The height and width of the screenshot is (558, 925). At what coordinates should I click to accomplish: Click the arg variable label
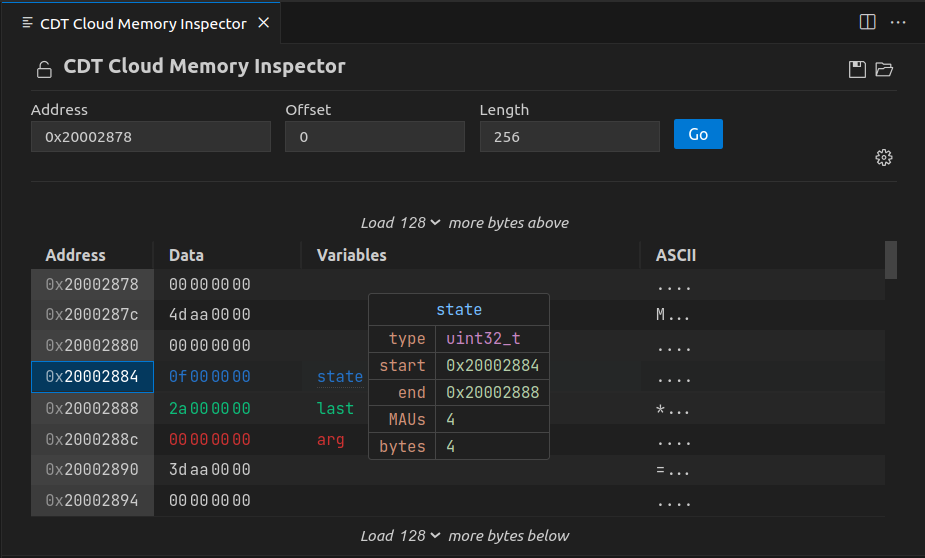point(330,440)
